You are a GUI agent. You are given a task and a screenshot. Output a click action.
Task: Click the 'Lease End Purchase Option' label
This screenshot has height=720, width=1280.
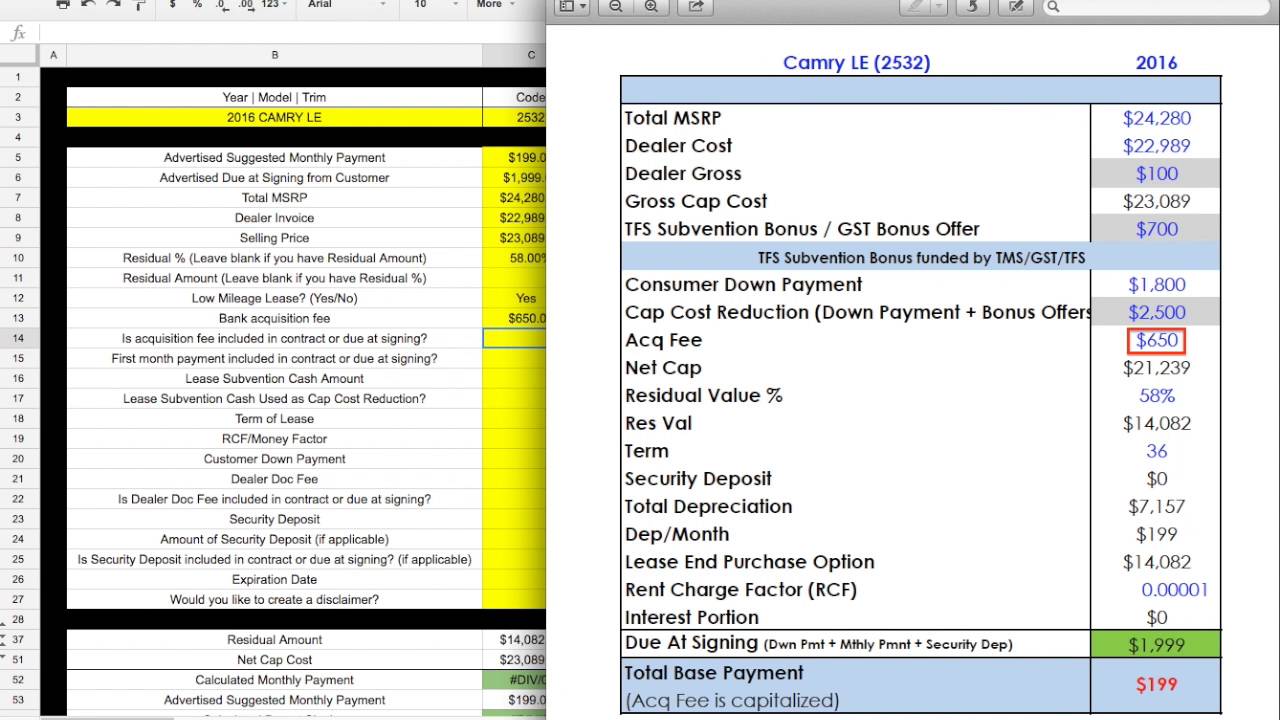(749, 562)
